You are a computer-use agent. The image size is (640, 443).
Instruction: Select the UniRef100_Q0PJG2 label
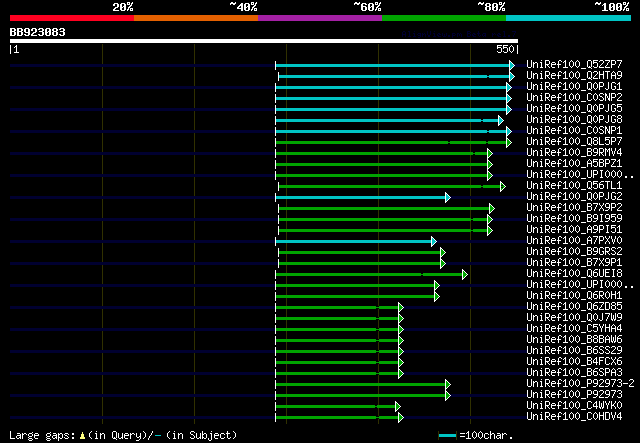(574, 197)
